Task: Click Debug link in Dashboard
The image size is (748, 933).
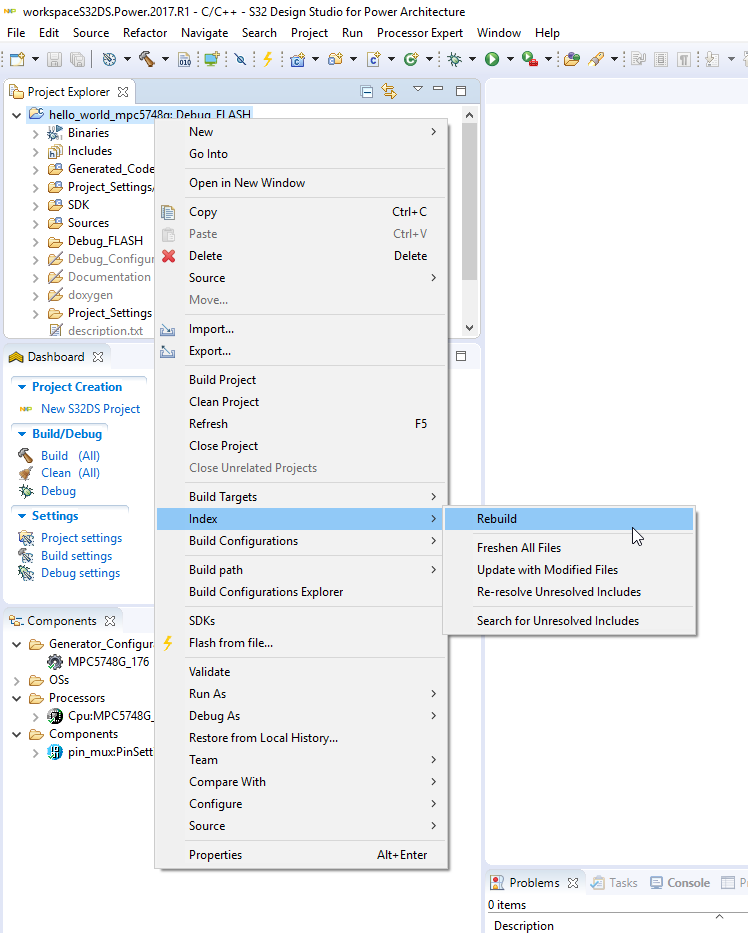Action: [x=58, y=491]
